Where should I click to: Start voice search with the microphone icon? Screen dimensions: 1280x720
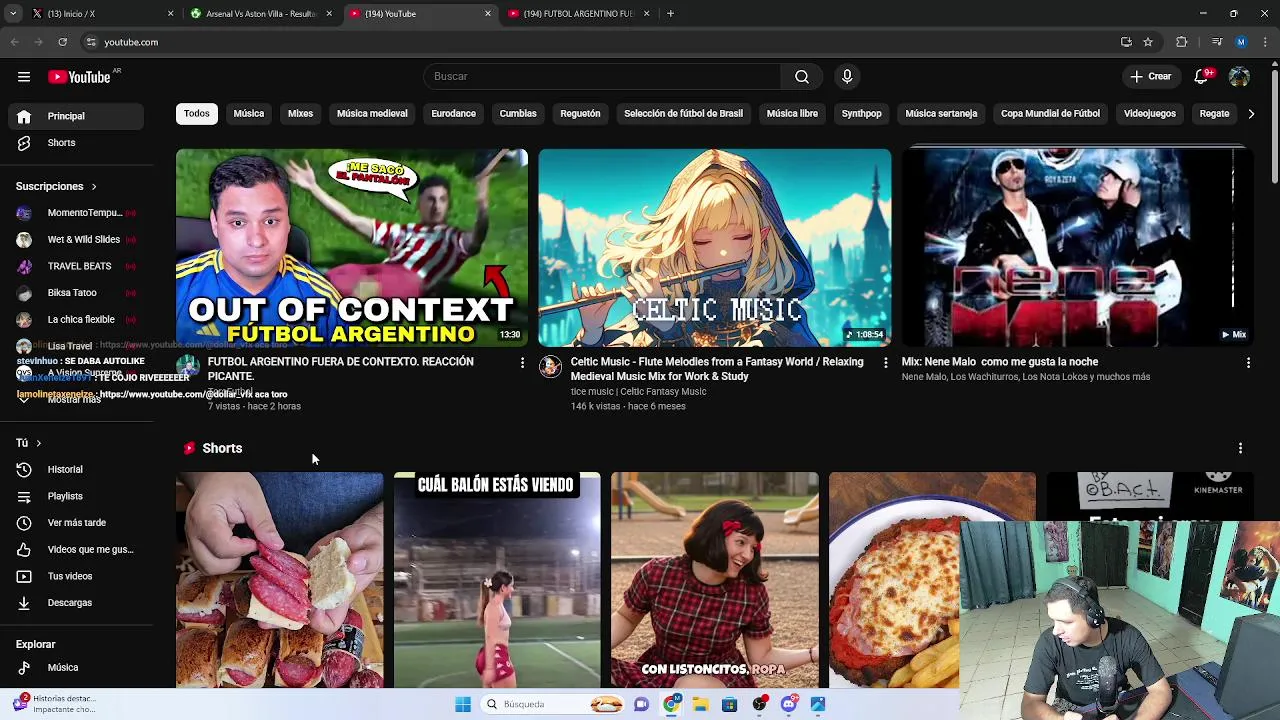847,76
